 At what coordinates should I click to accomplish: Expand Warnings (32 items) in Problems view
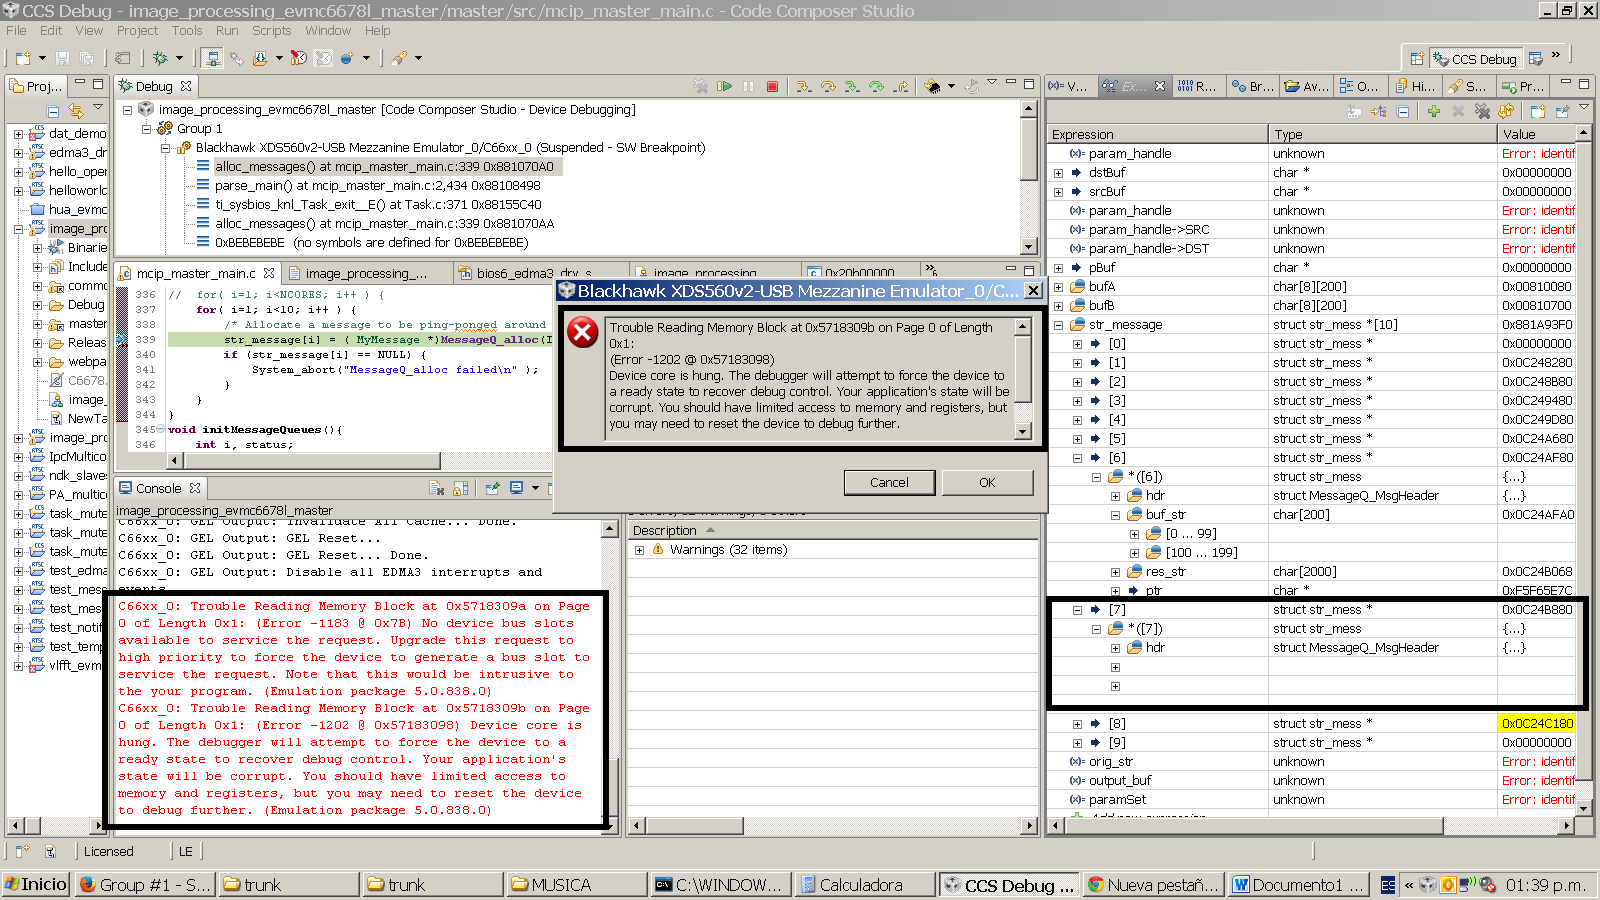tap(639, 550)
